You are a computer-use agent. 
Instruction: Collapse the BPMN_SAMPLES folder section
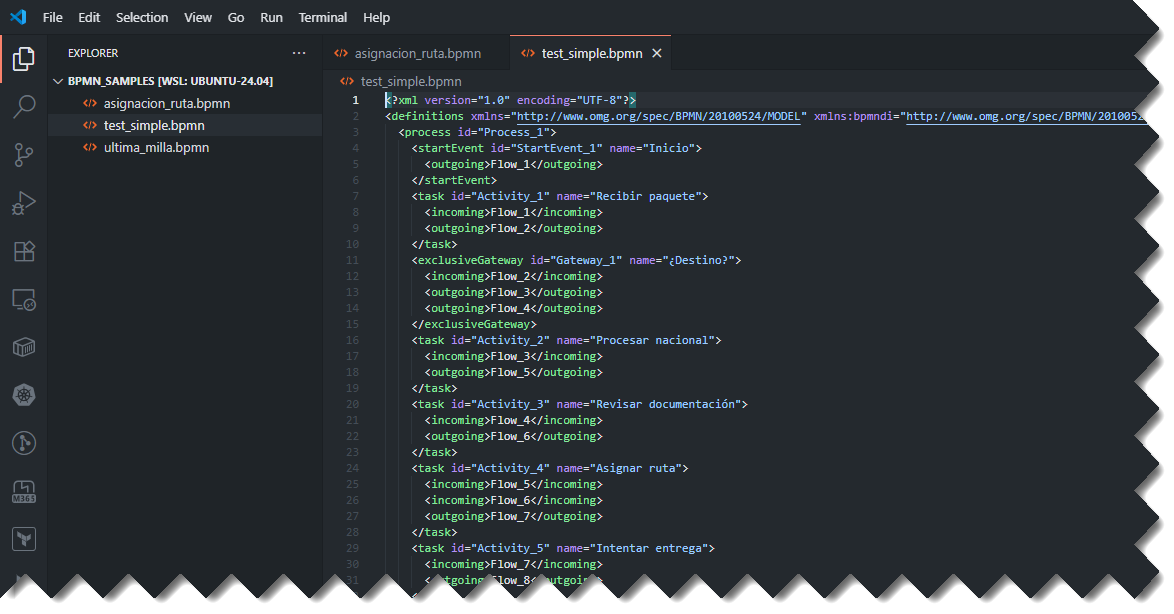click(x=58, y=81)
